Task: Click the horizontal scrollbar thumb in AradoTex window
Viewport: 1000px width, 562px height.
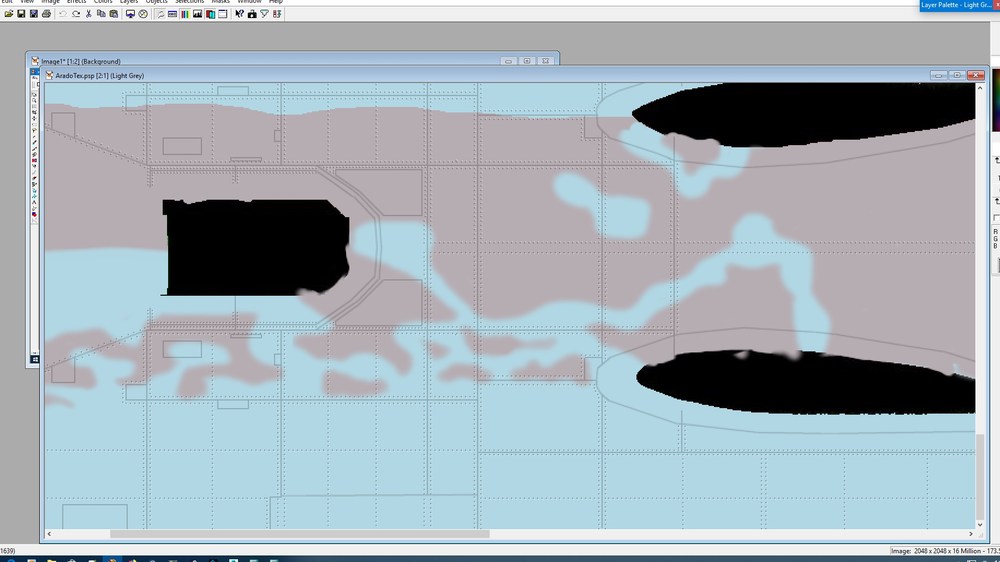Action: 300,534
